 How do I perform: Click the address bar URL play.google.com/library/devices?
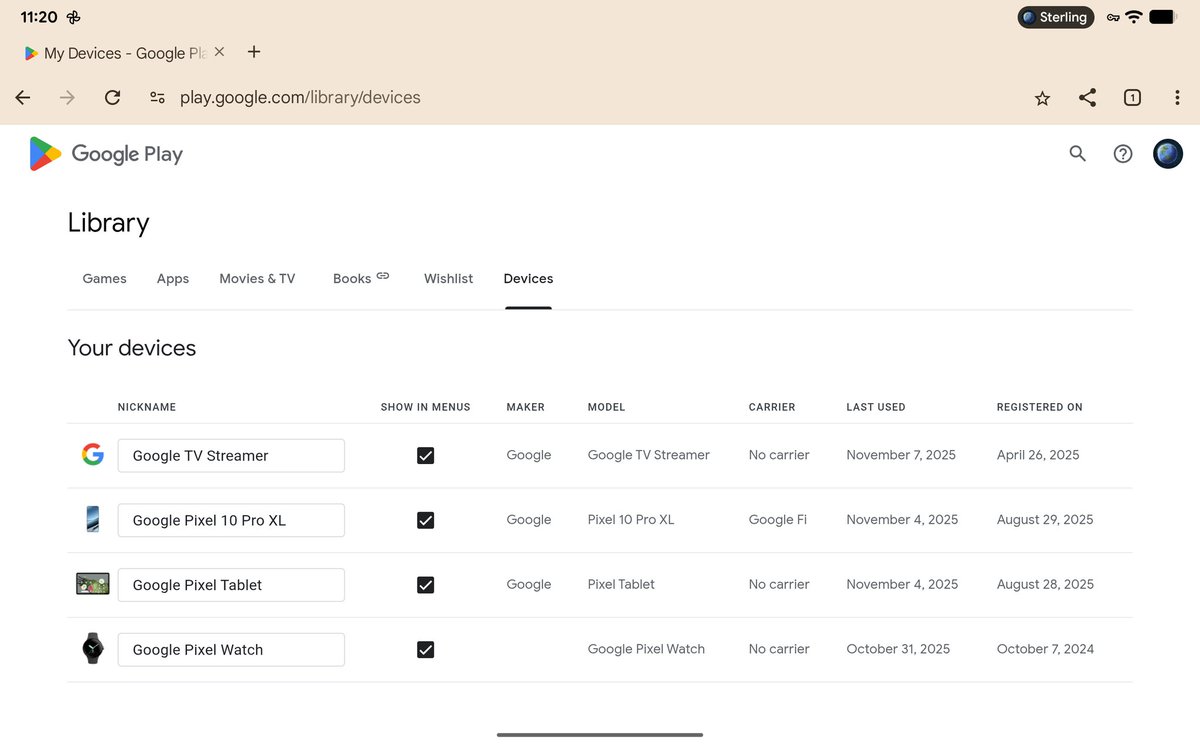pyautogui.click(x=300, y=97)
